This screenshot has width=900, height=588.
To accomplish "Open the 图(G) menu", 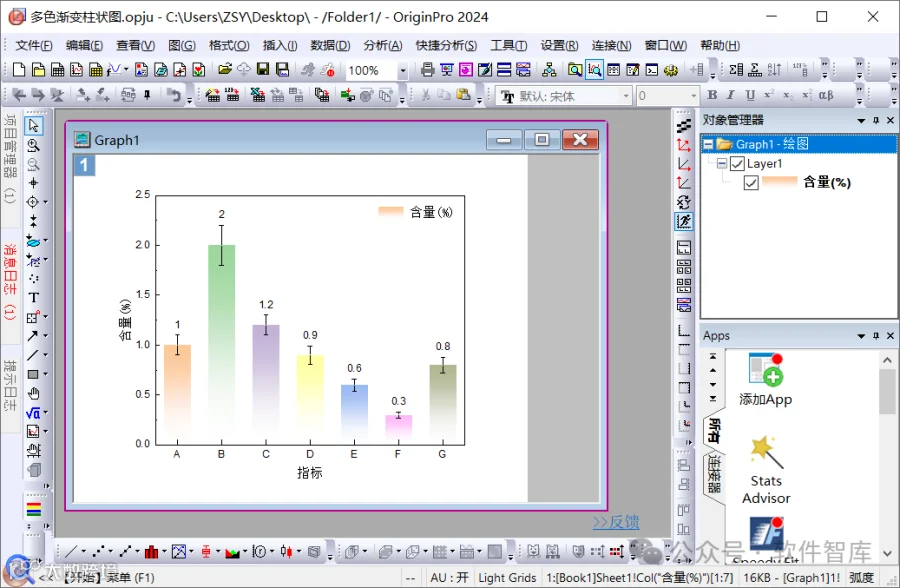I will tap(182, 45).
